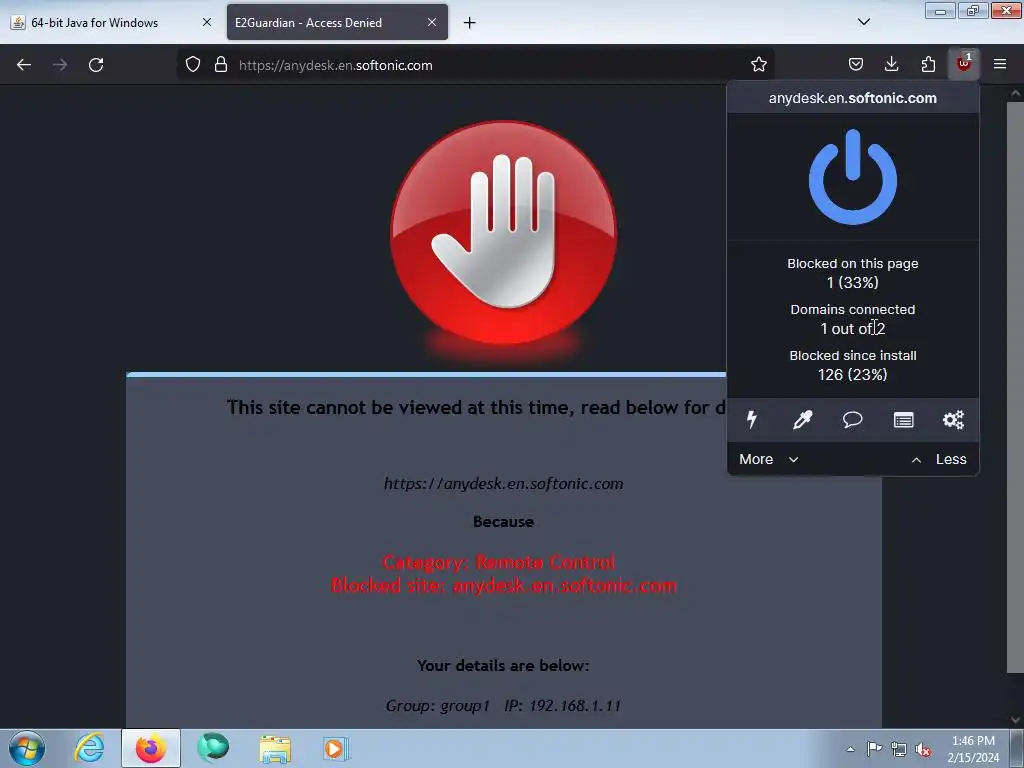Expand the More section in uBlock popup
This screenshot has width=1024, height=768.
[769, 459]
